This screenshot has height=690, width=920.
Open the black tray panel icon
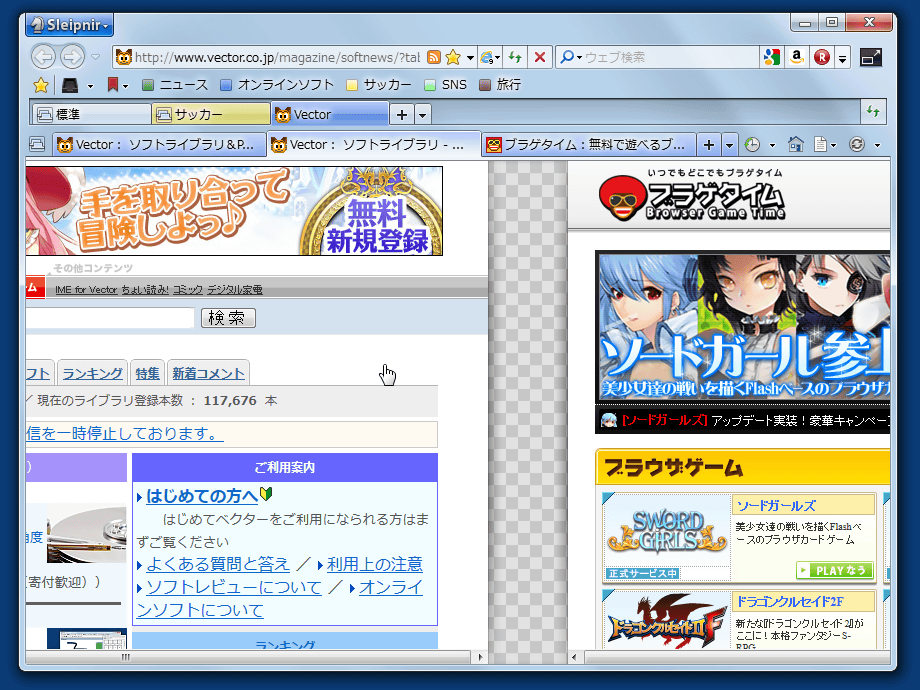70,86
